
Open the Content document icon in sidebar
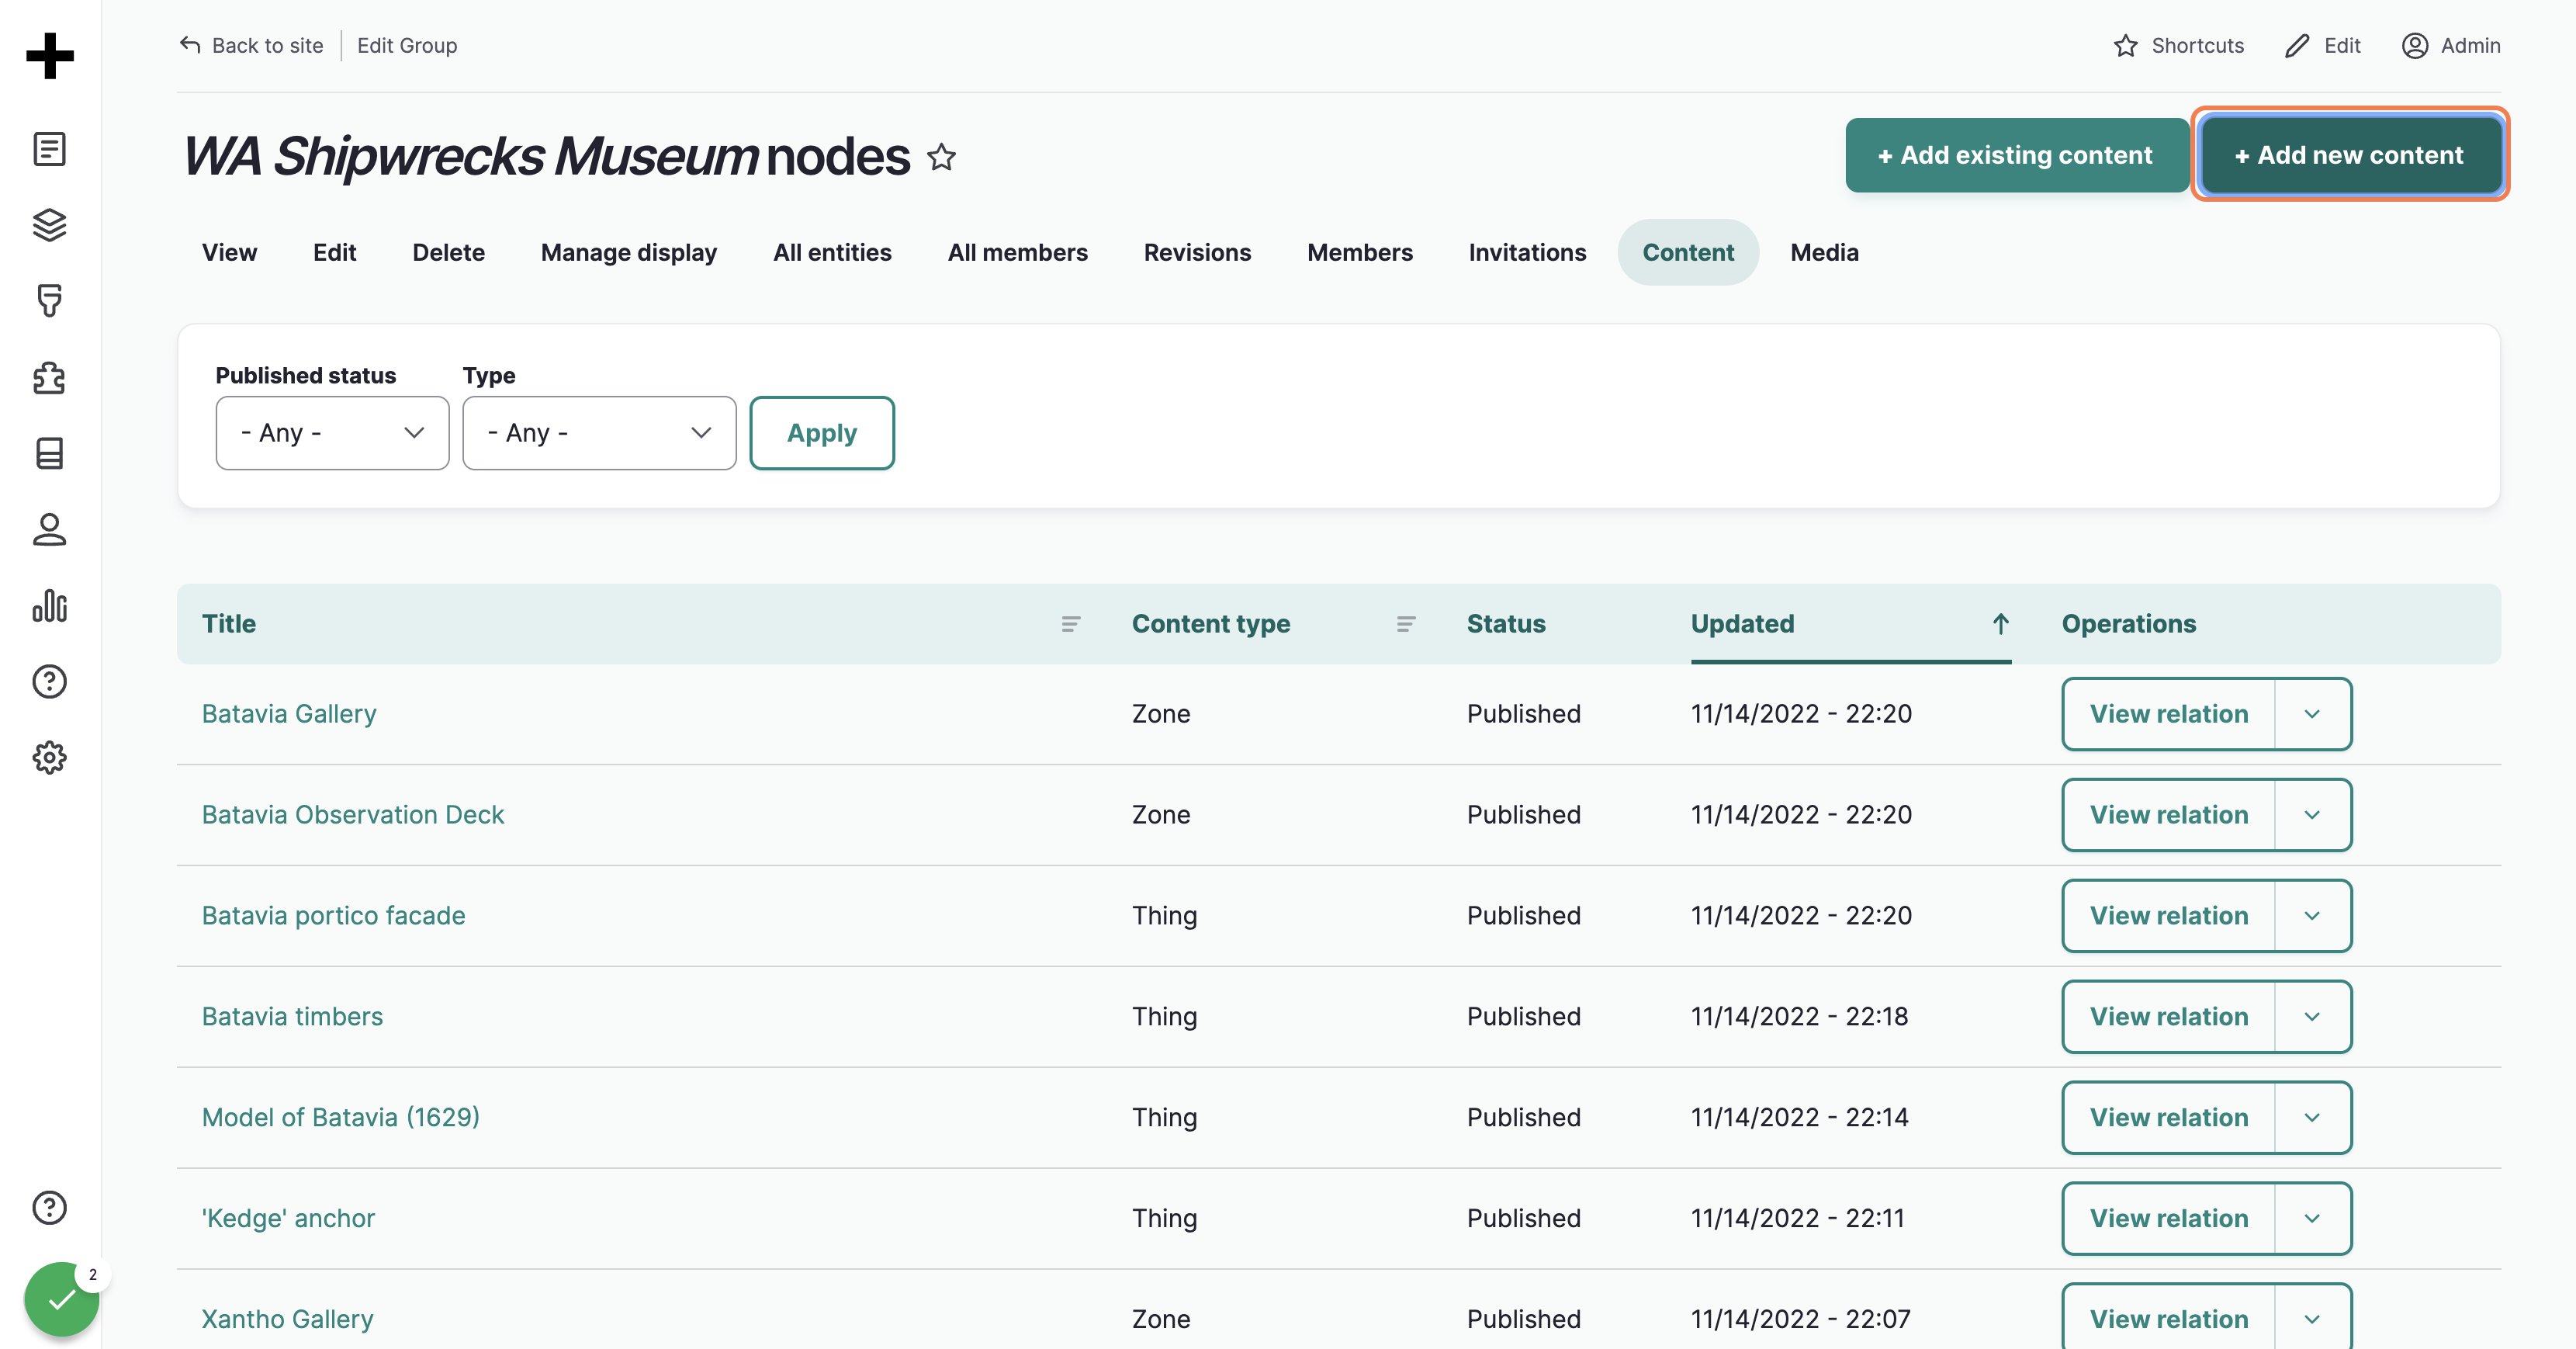tap(50, 149)
